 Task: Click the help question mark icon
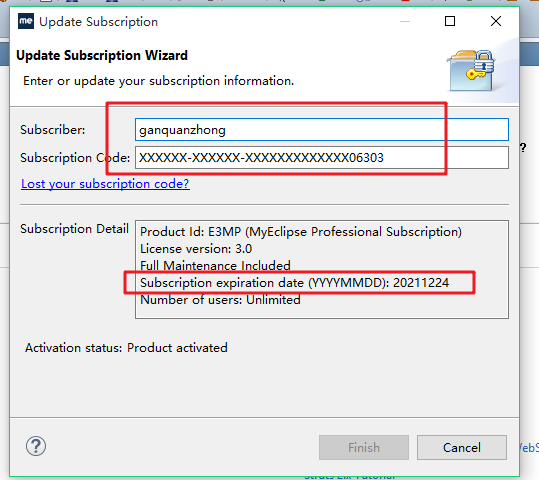36,446
